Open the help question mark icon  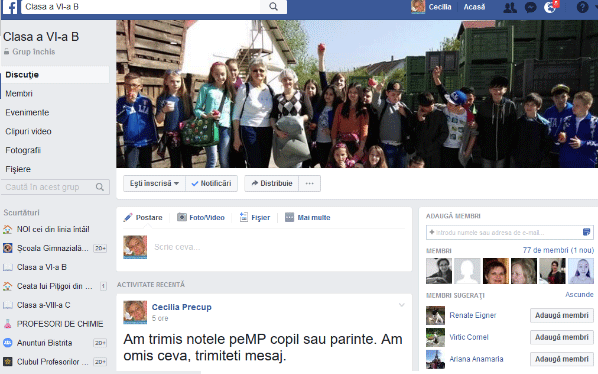(x=582, y=7)
